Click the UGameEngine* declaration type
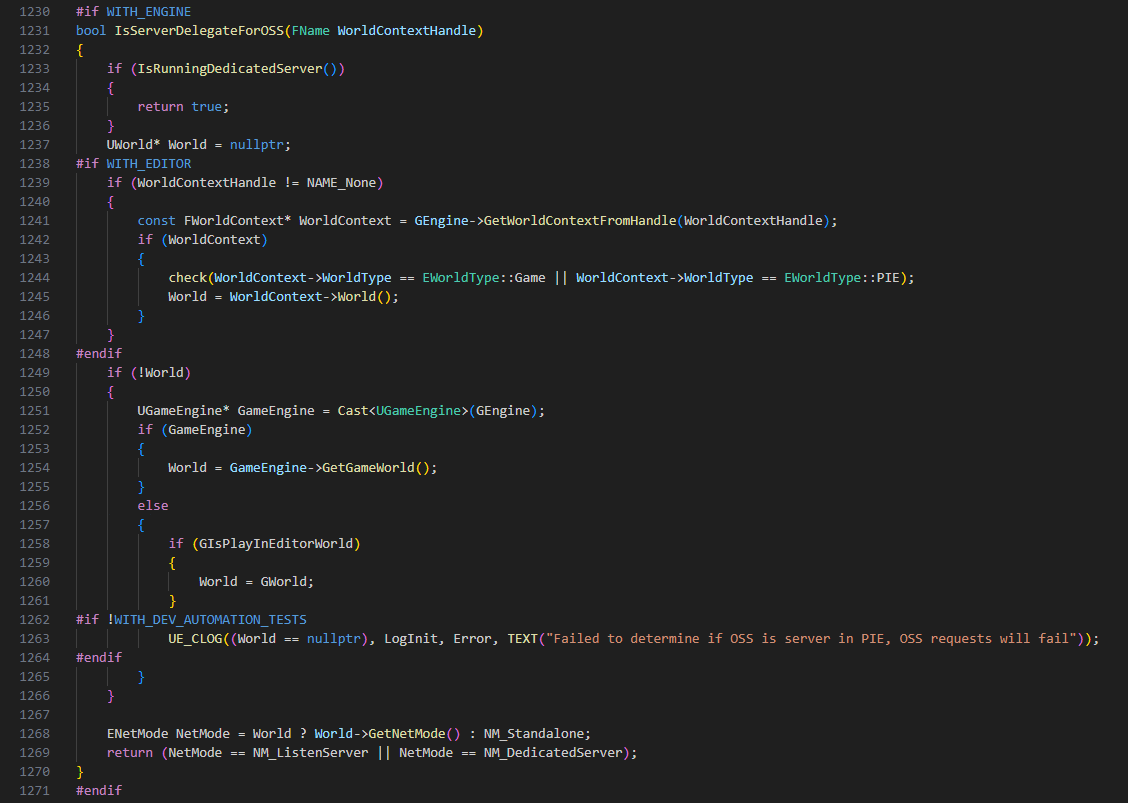 184,411
